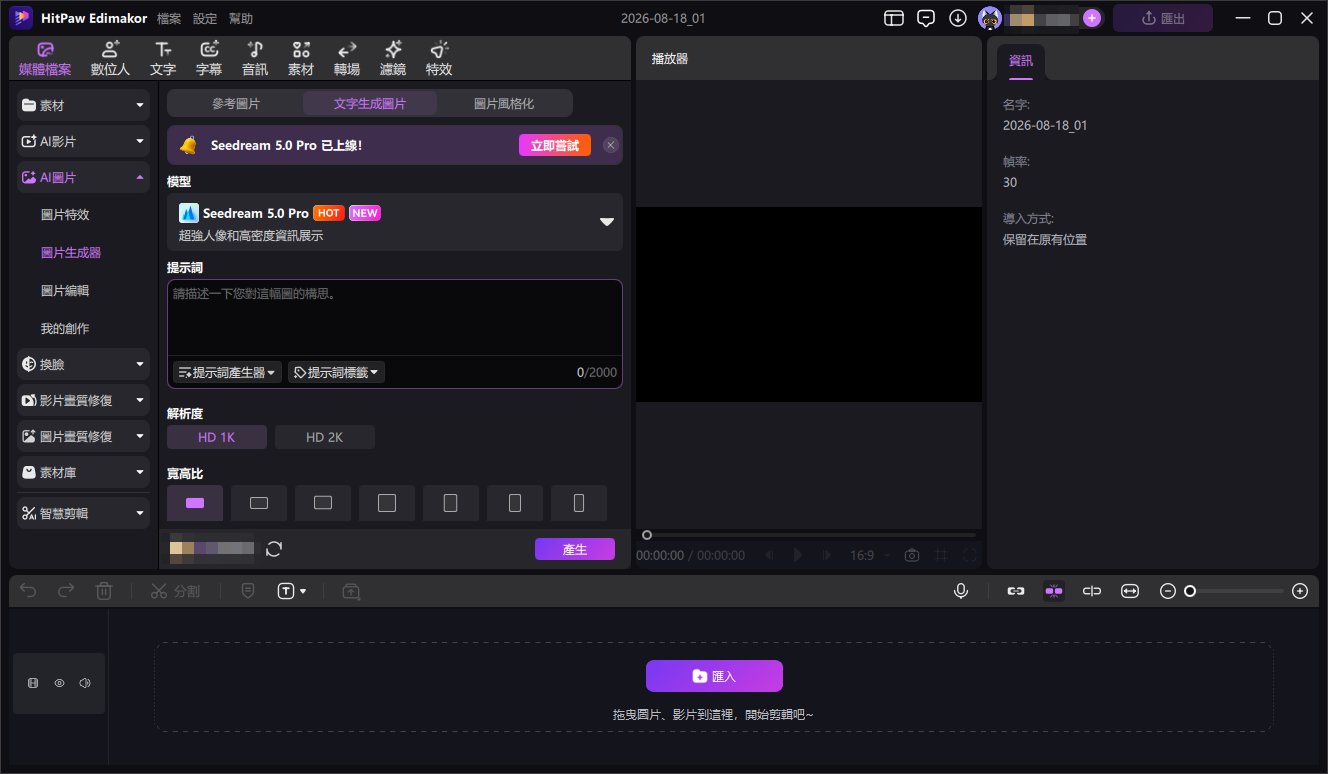The height and width of the screenshot is (774, 1328).
Task: Click the add track icon in timeline toolbar
Action: point(351,591)
